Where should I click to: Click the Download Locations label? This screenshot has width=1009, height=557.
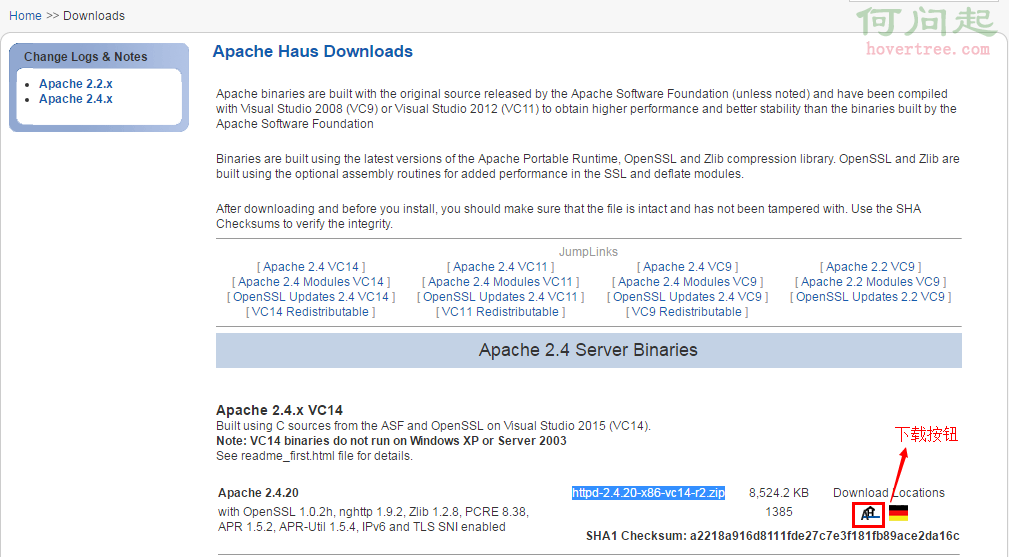889,493
